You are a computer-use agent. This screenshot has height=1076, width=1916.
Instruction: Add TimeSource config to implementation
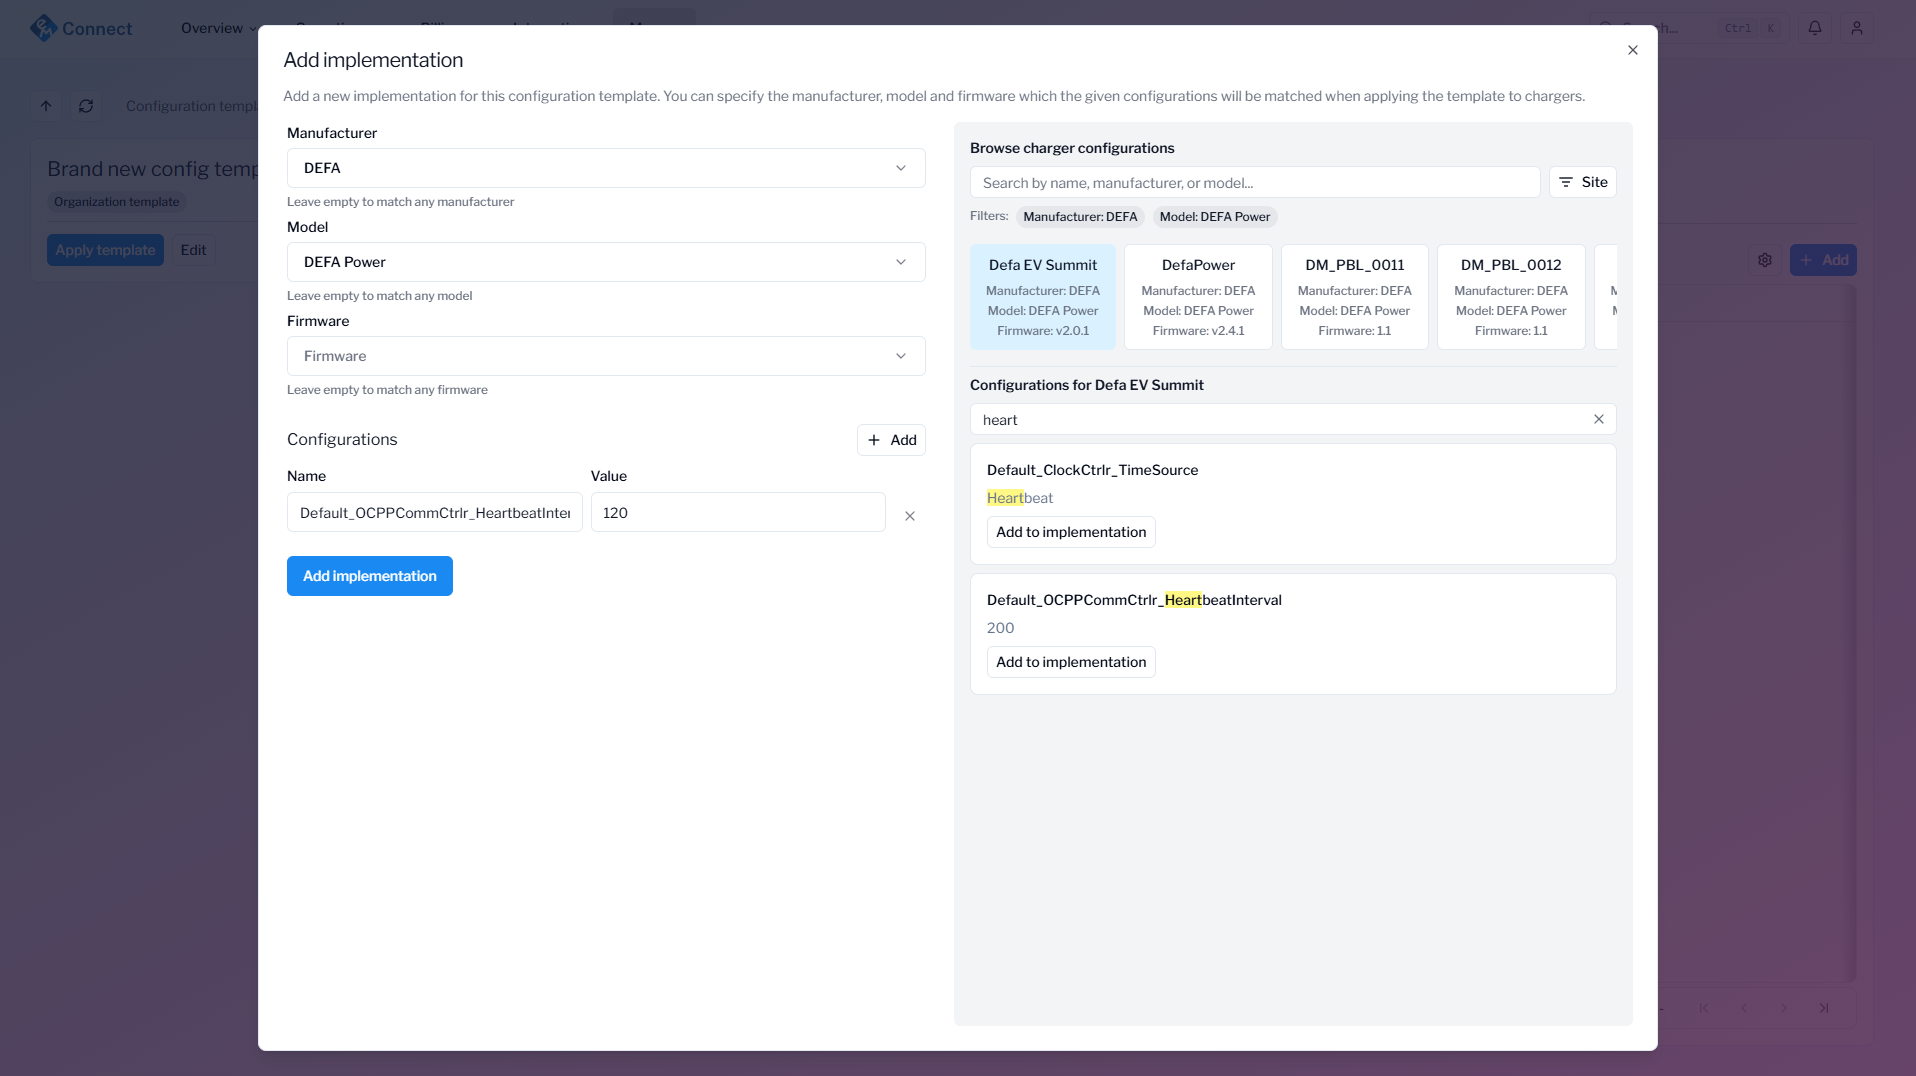(x=1070, y=532)
